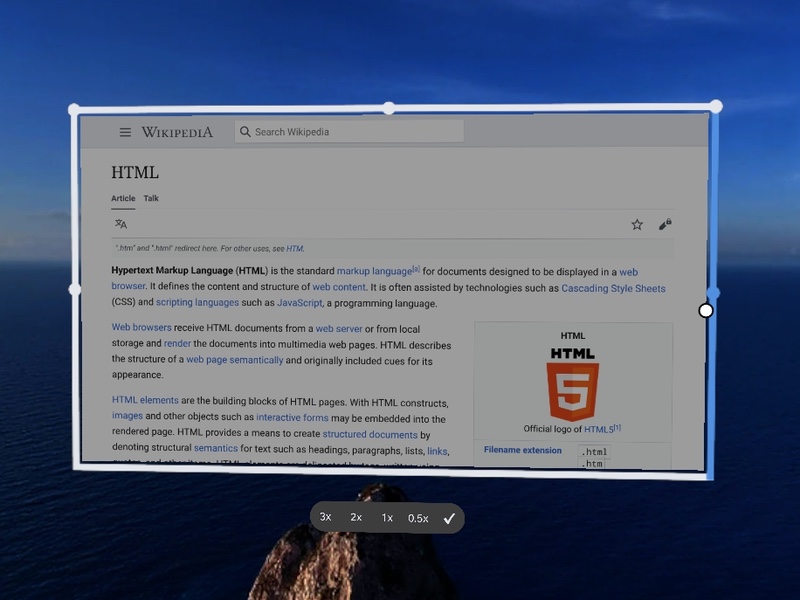800x600 pixels.
Task: Open the language translation icon
Action: [121, 224]
